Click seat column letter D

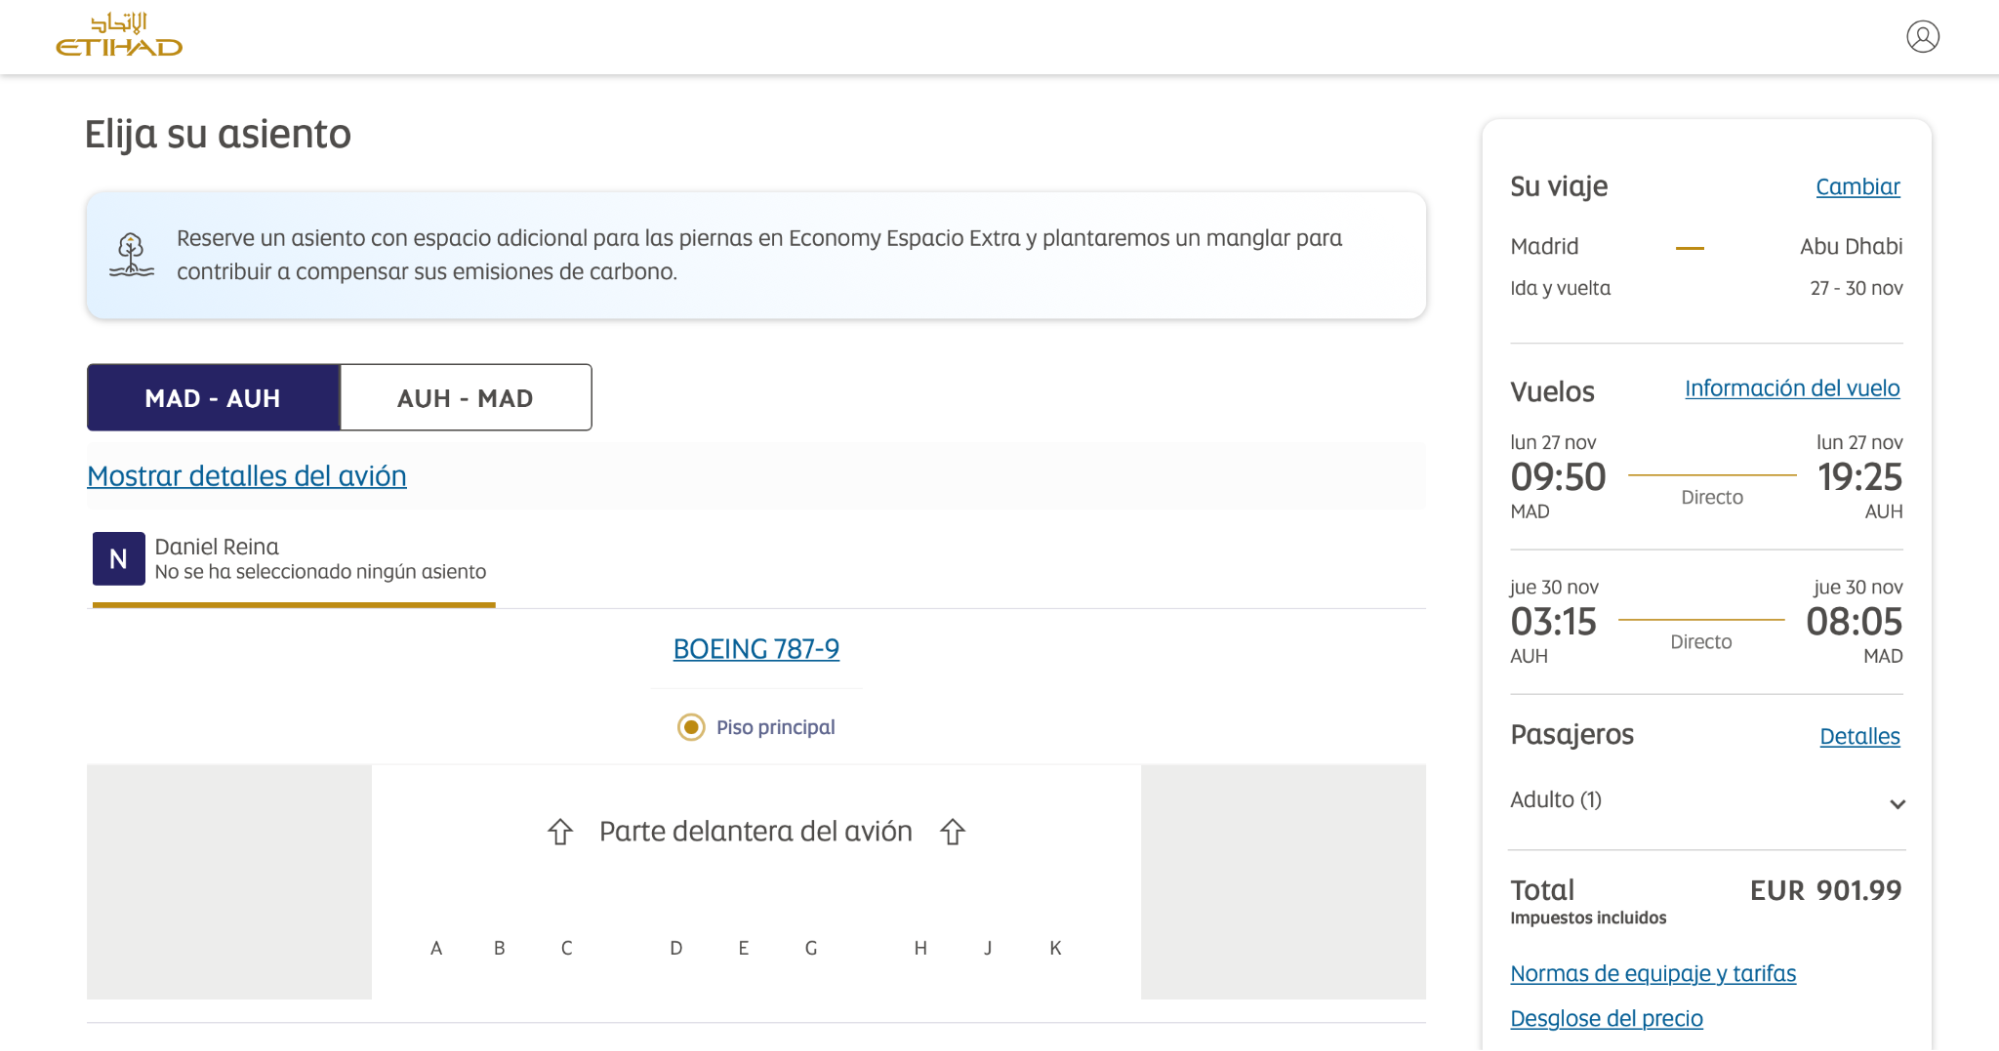pyautogui.click(x=676, y=948)
